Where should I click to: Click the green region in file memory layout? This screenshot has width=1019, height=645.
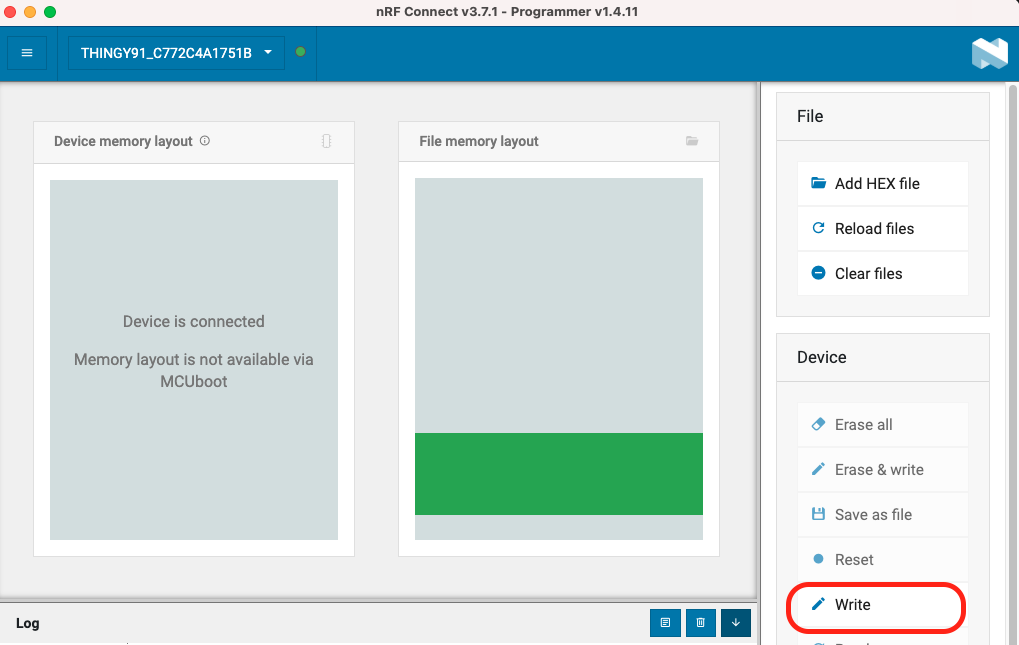click(559, 474)
